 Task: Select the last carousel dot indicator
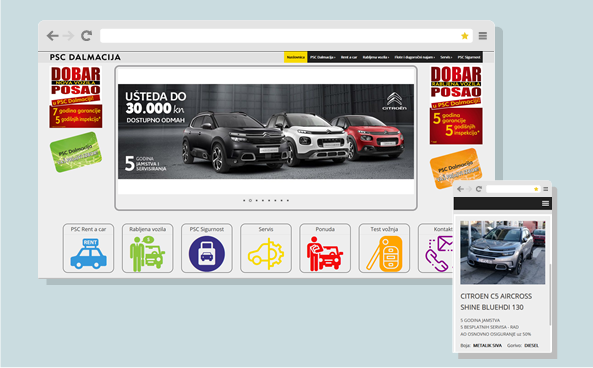[288, 200]
